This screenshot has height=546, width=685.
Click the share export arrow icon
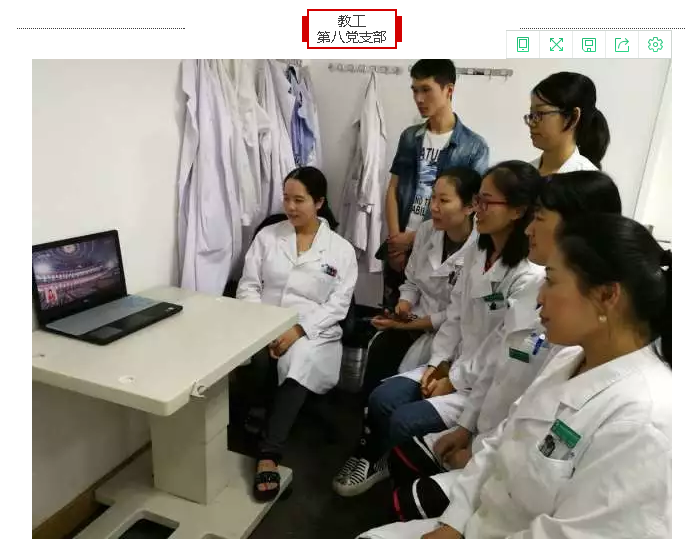click(622, 45)
